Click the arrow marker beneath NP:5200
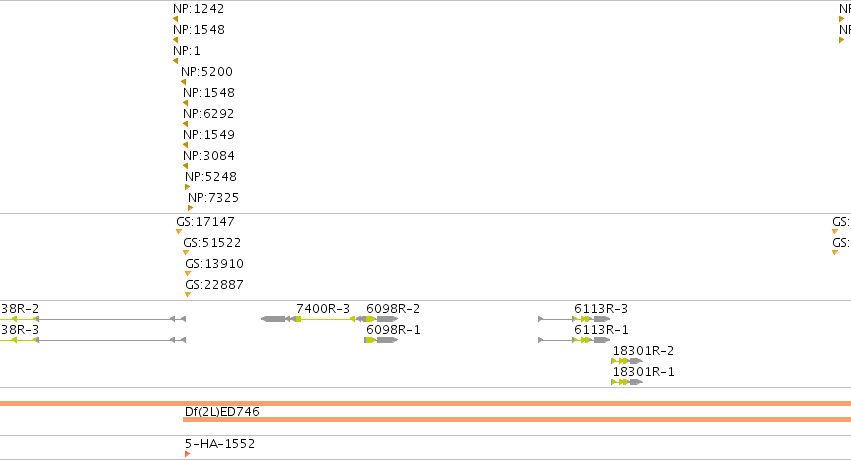This screenshot has width=851, height=460. (183, 82)
